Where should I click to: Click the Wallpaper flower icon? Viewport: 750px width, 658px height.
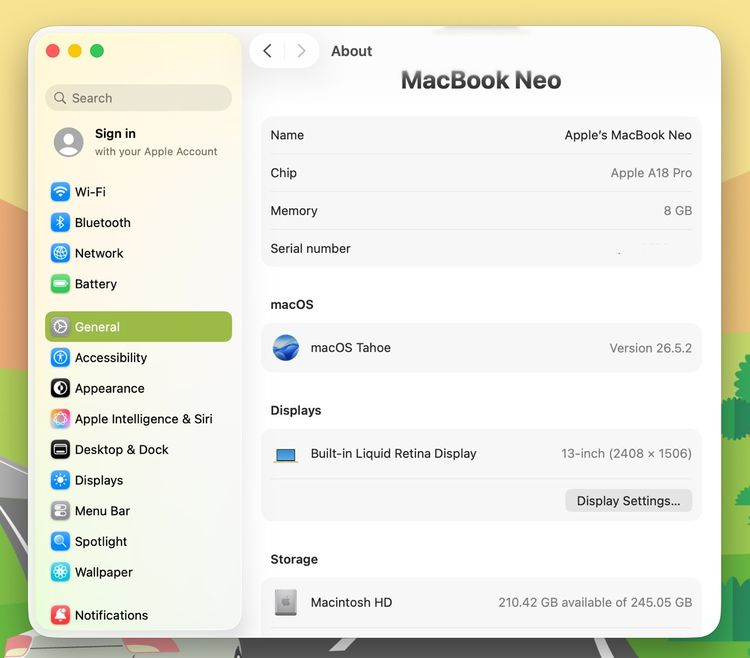coord(60,572)
